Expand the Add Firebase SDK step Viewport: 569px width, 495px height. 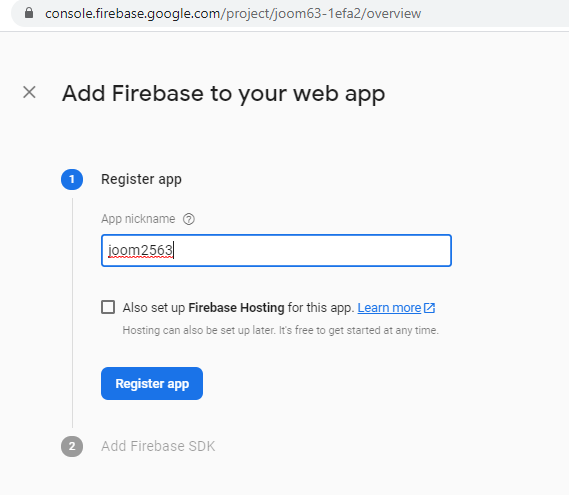[x=158, y=446]
